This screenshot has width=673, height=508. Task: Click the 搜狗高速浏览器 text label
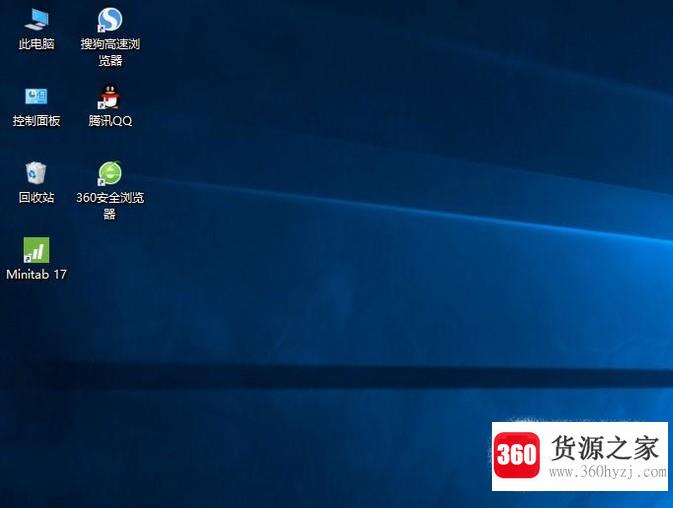[x=110, y=52]
